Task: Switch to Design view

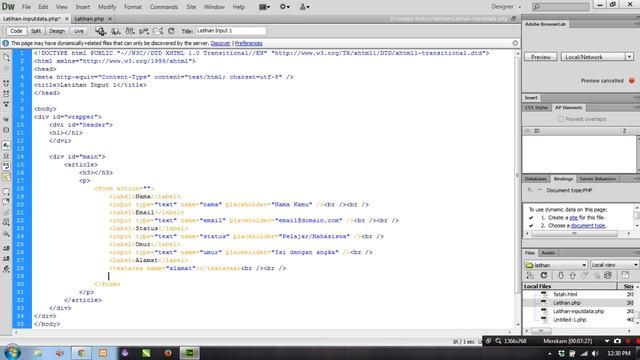Action: click(57, 31)
